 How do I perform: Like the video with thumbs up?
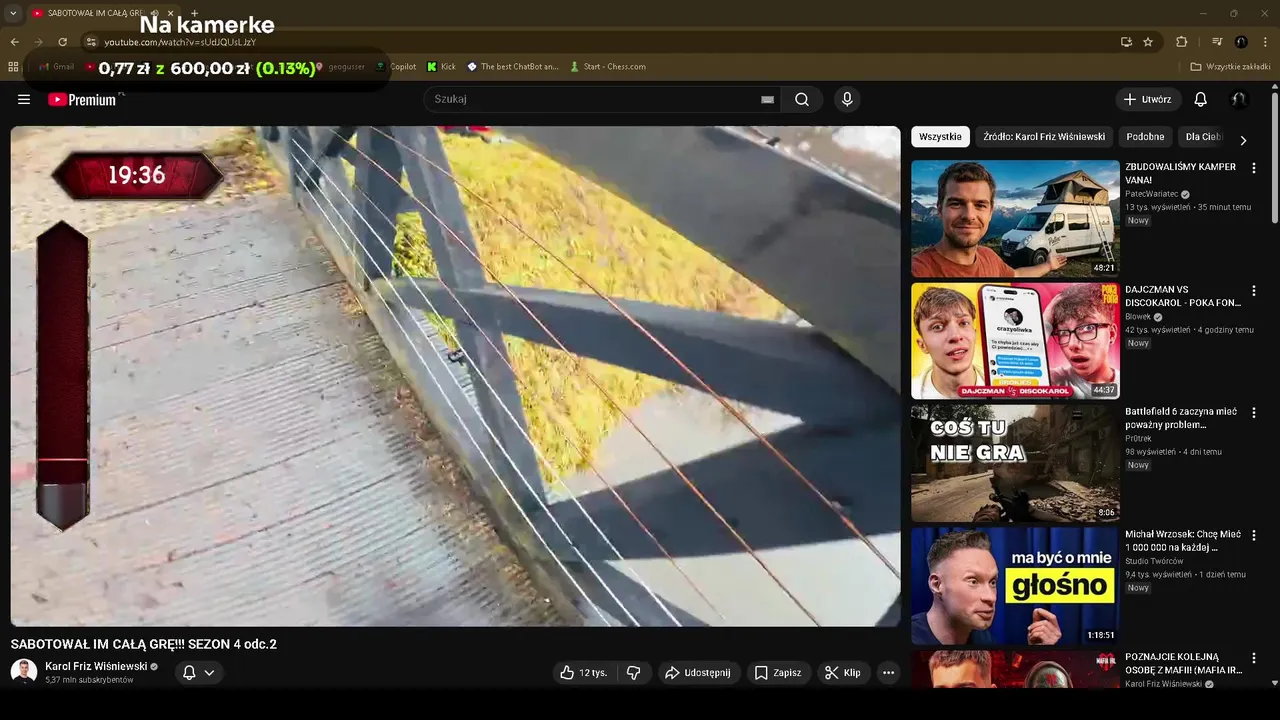pos(584,673)
